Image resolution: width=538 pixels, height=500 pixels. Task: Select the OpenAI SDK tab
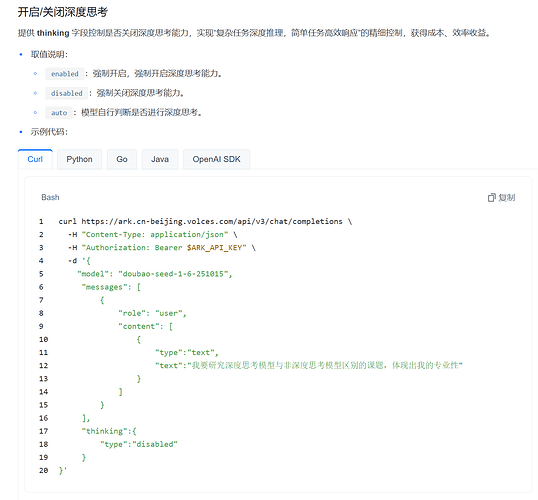[x=217, y=159]
